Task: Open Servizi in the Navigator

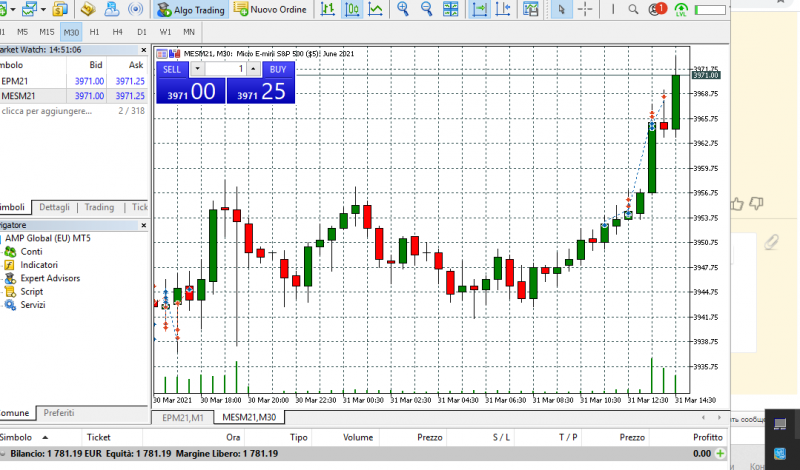Action: (x=33, y=305)
